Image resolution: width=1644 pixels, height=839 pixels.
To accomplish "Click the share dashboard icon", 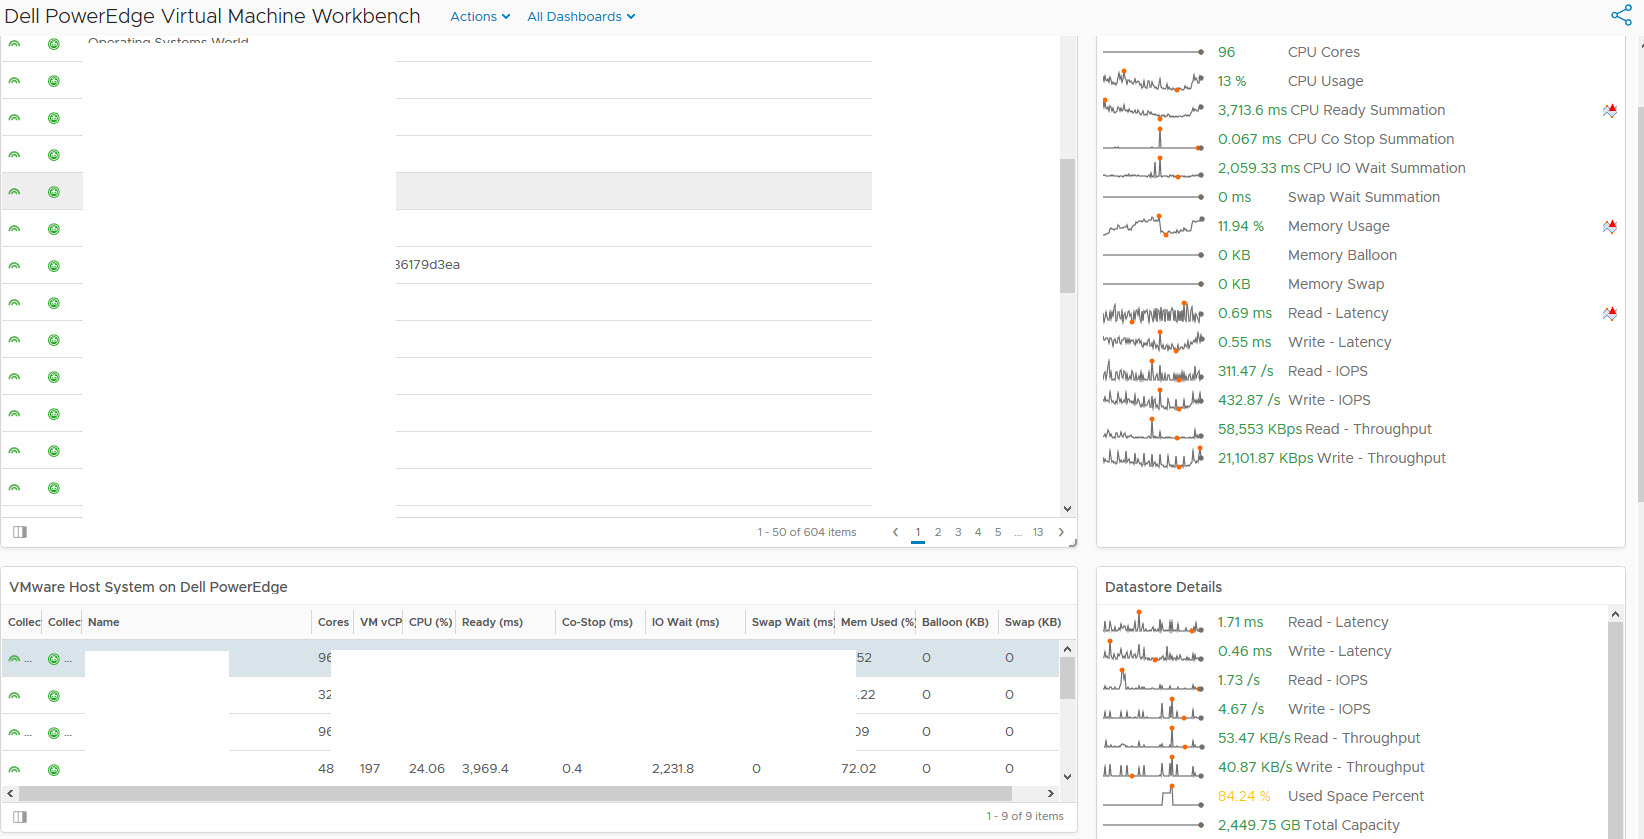I will (x=1621, y=15).
